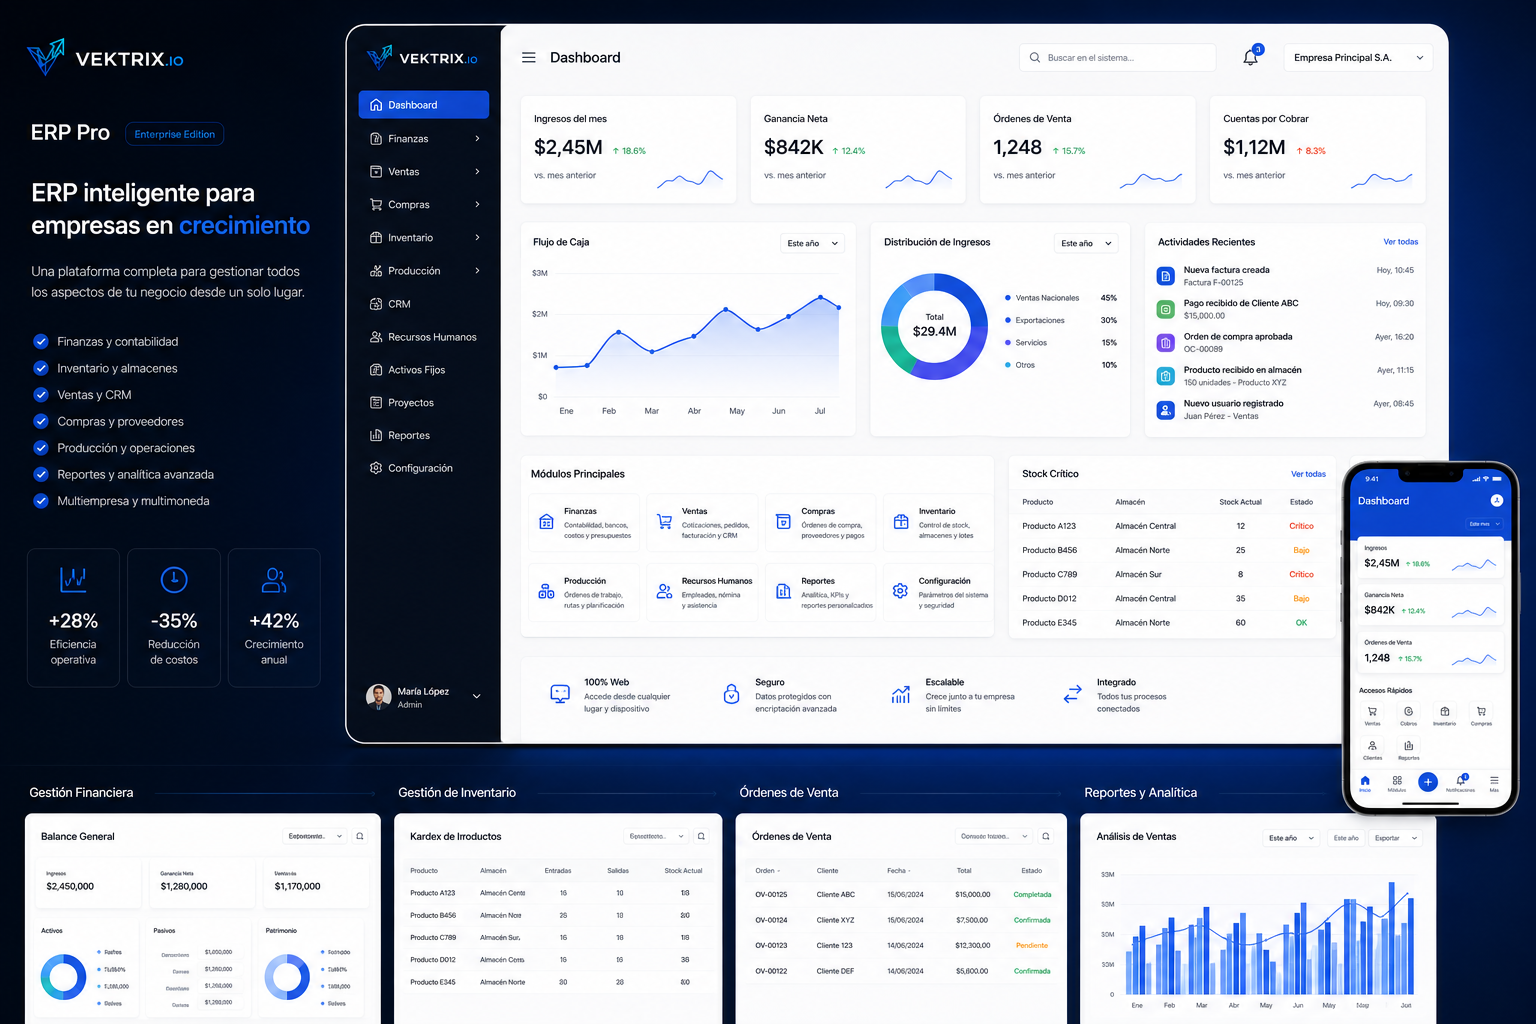Open the Recursos Humanos module icon

pos(664,592)
